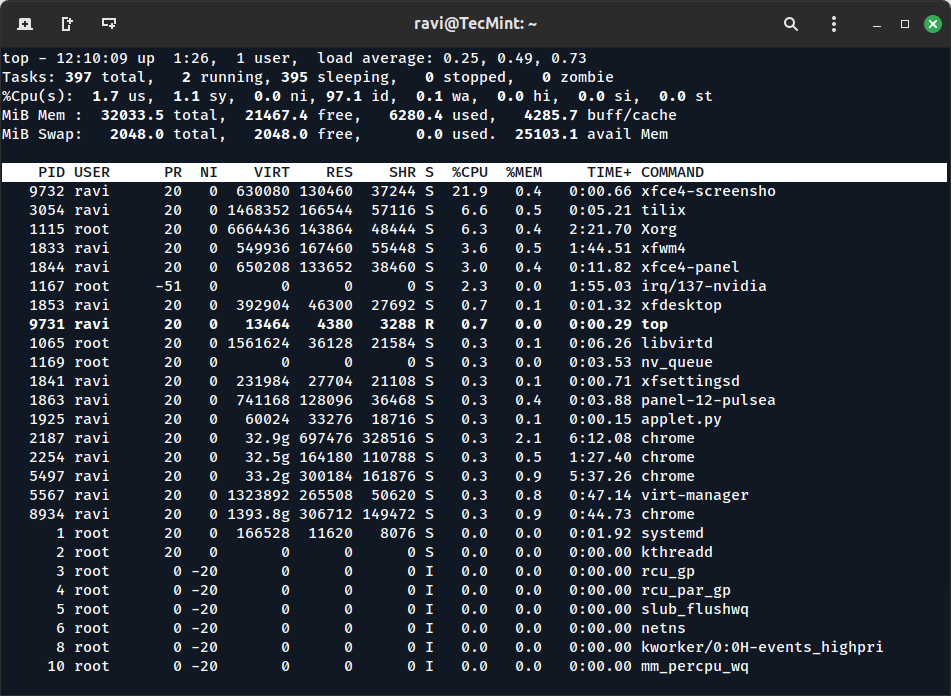Click the slub_flushwq command name
This screenshot has width=951, height=696.
coord(694,609)
